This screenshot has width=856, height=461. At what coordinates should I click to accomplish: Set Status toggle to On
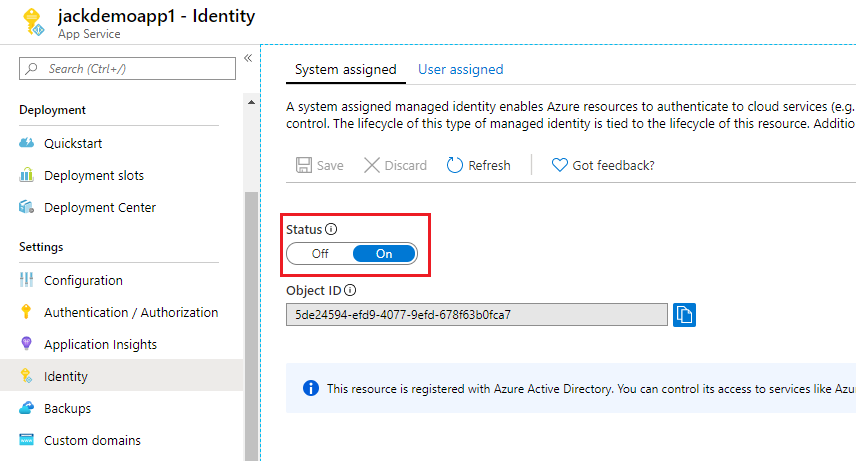[x=384, y=254]
